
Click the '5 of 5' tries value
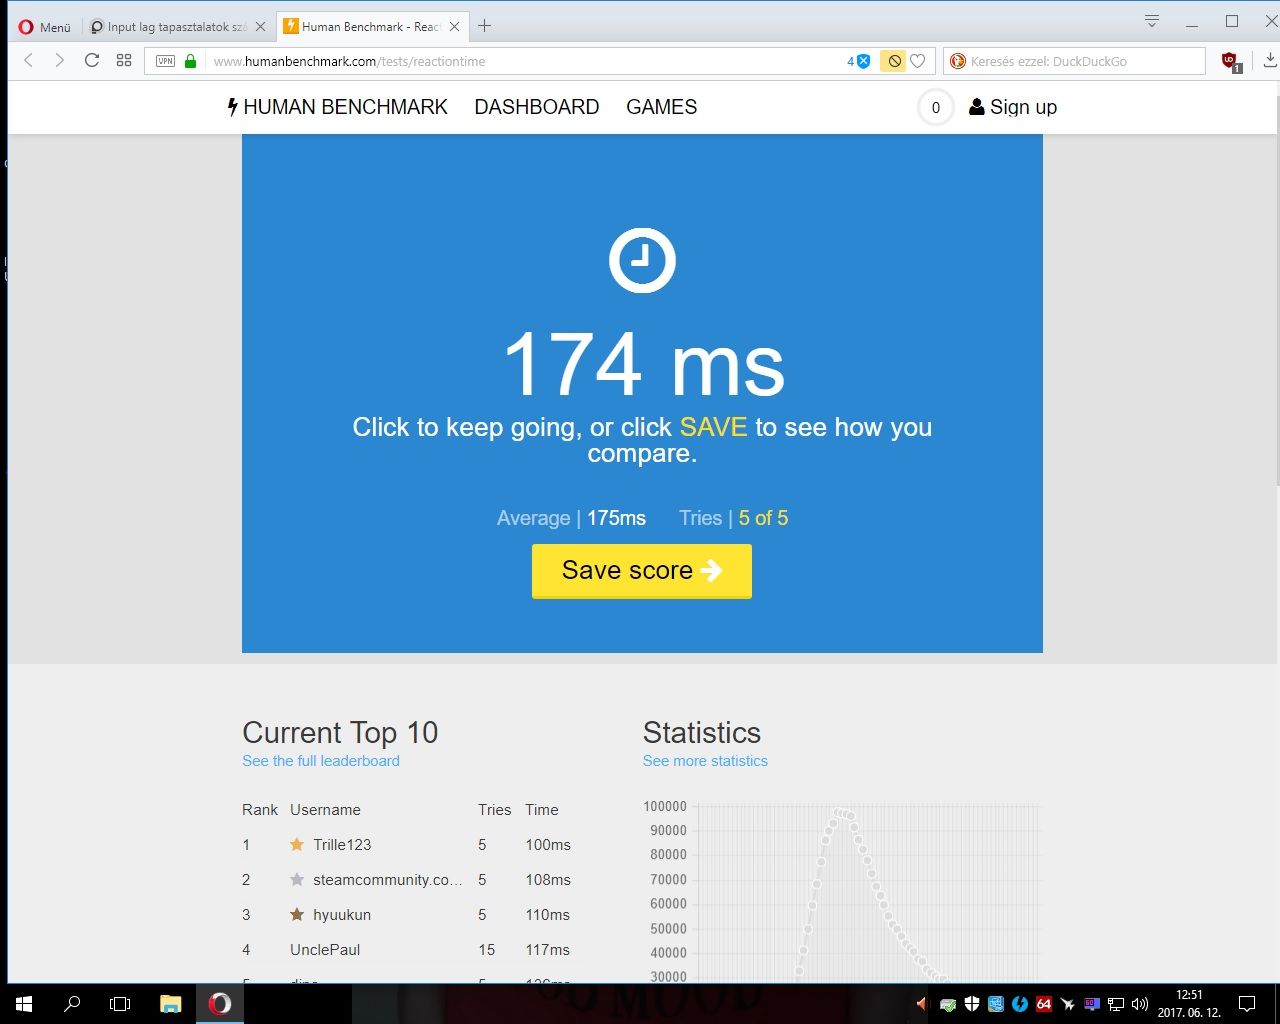tap(763, 518)
